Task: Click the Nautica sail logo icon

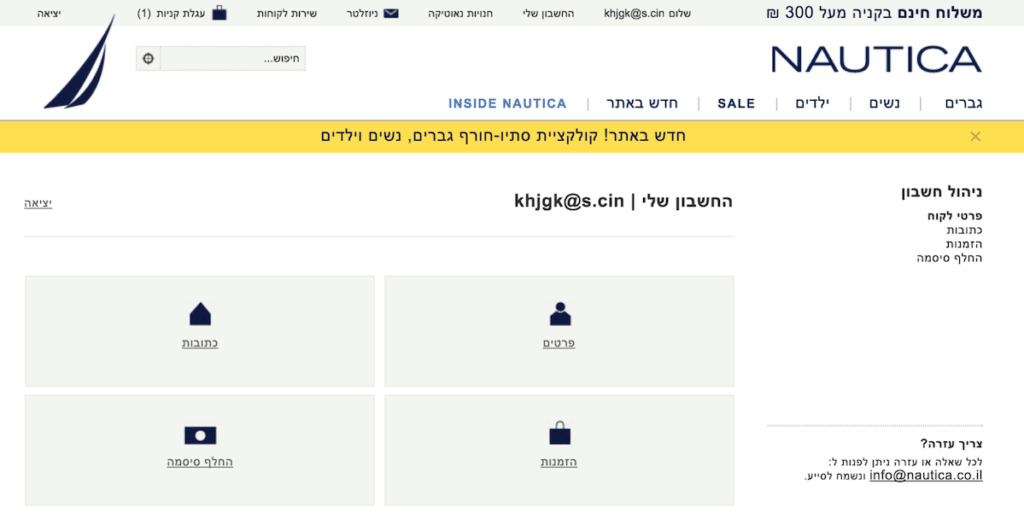Action: 80,61
